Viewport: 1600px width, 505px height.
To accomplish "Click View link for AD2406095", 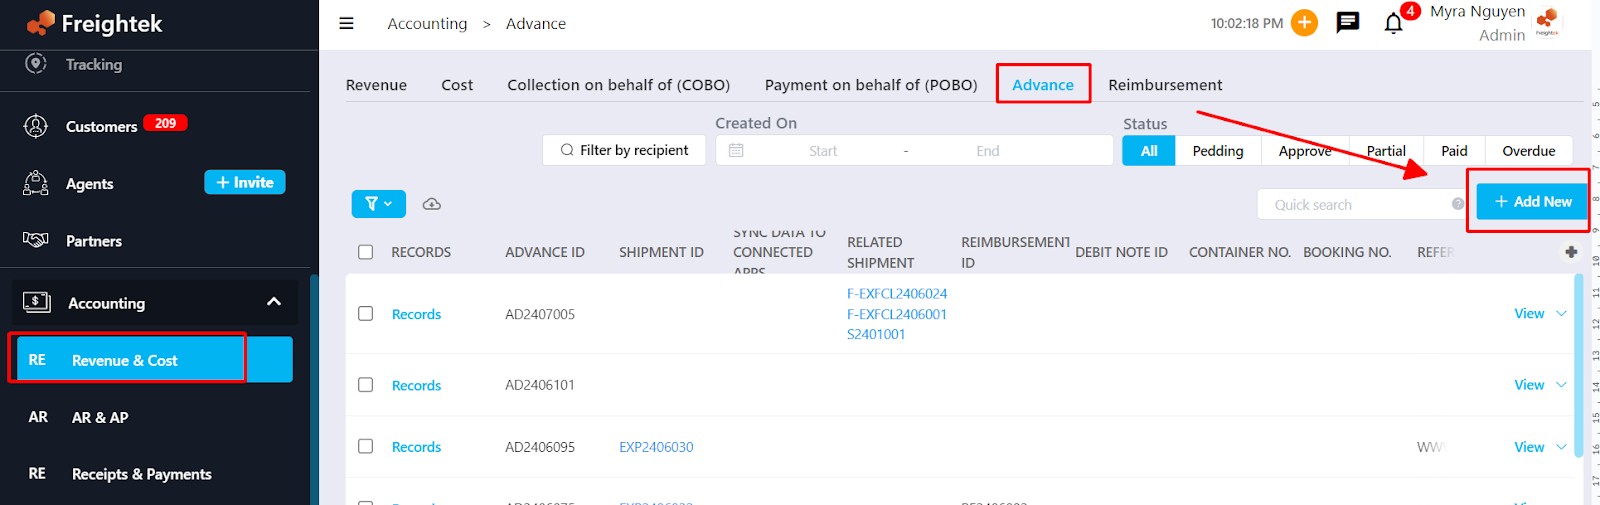I will (1529, 447).
